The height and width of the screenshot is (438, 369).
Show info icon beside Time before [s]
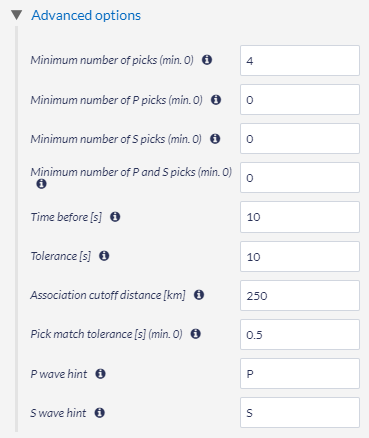115,217
